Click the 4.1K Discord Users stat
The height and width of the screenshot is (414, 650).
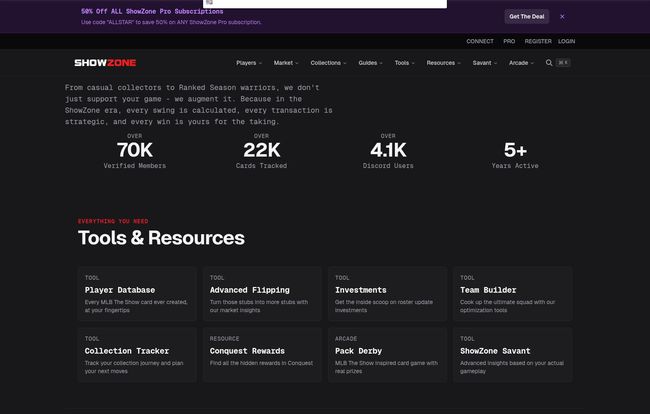point(388,152)
